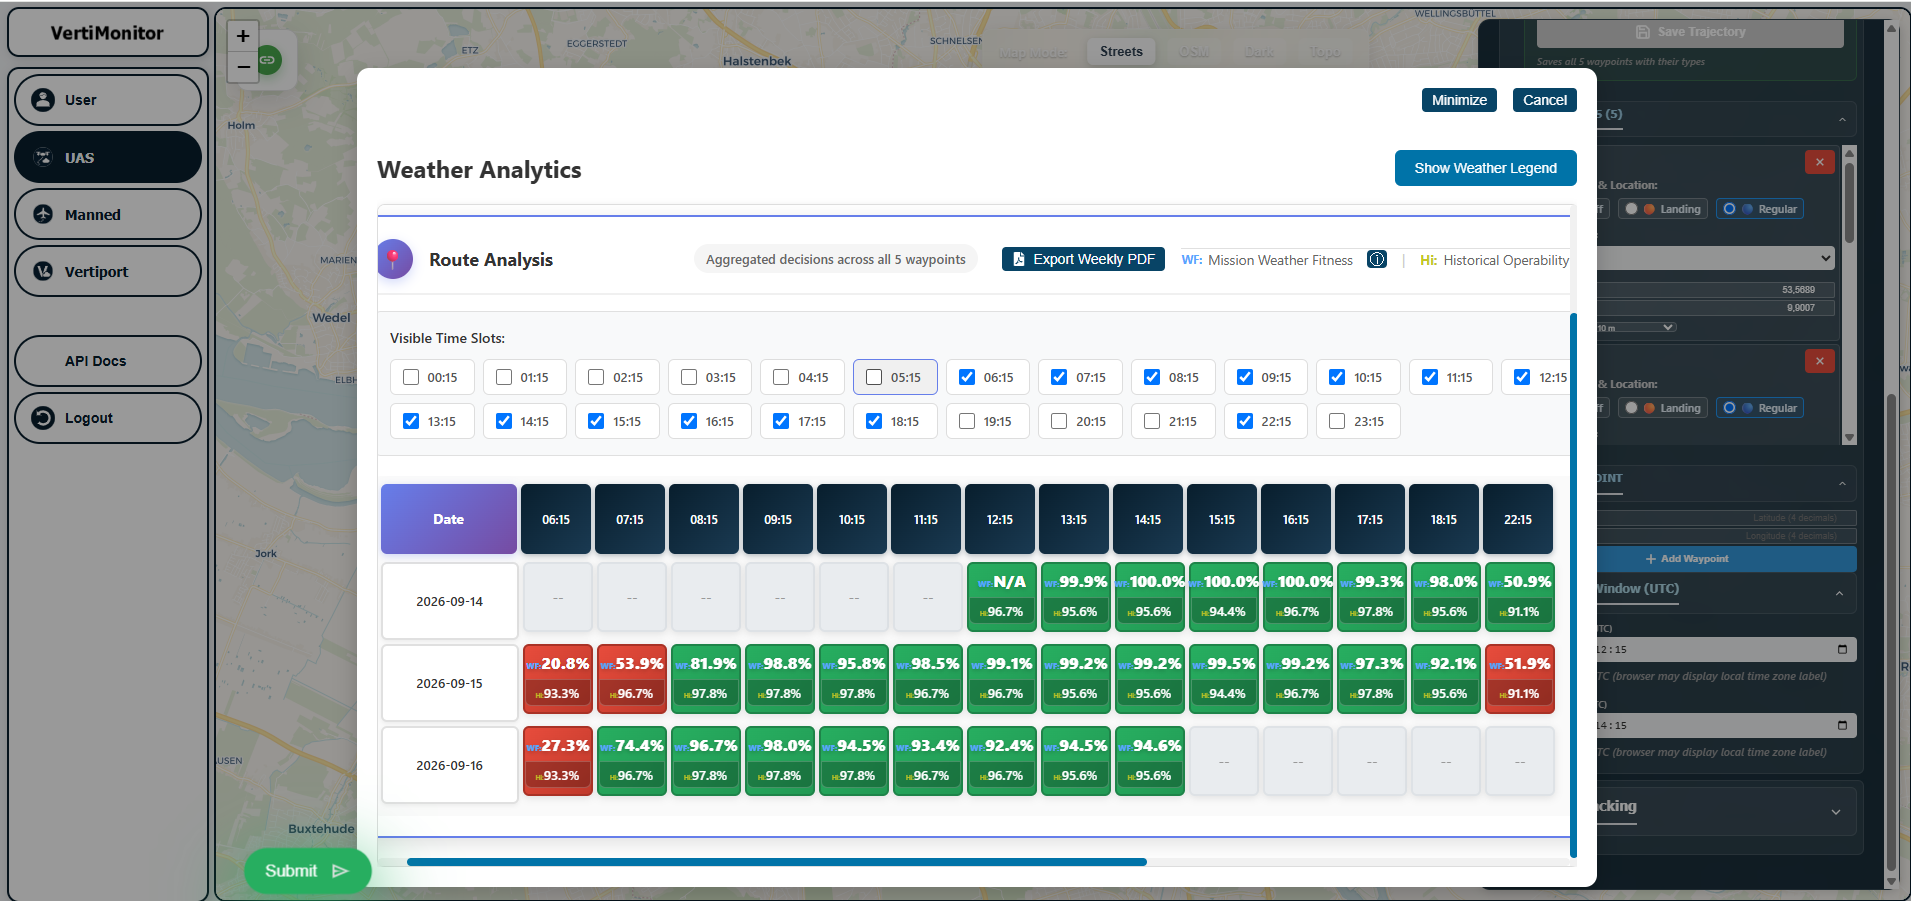Open the waypoint dropdown select box
Screen dimensions: 1911x901
tap(1716, 258)
